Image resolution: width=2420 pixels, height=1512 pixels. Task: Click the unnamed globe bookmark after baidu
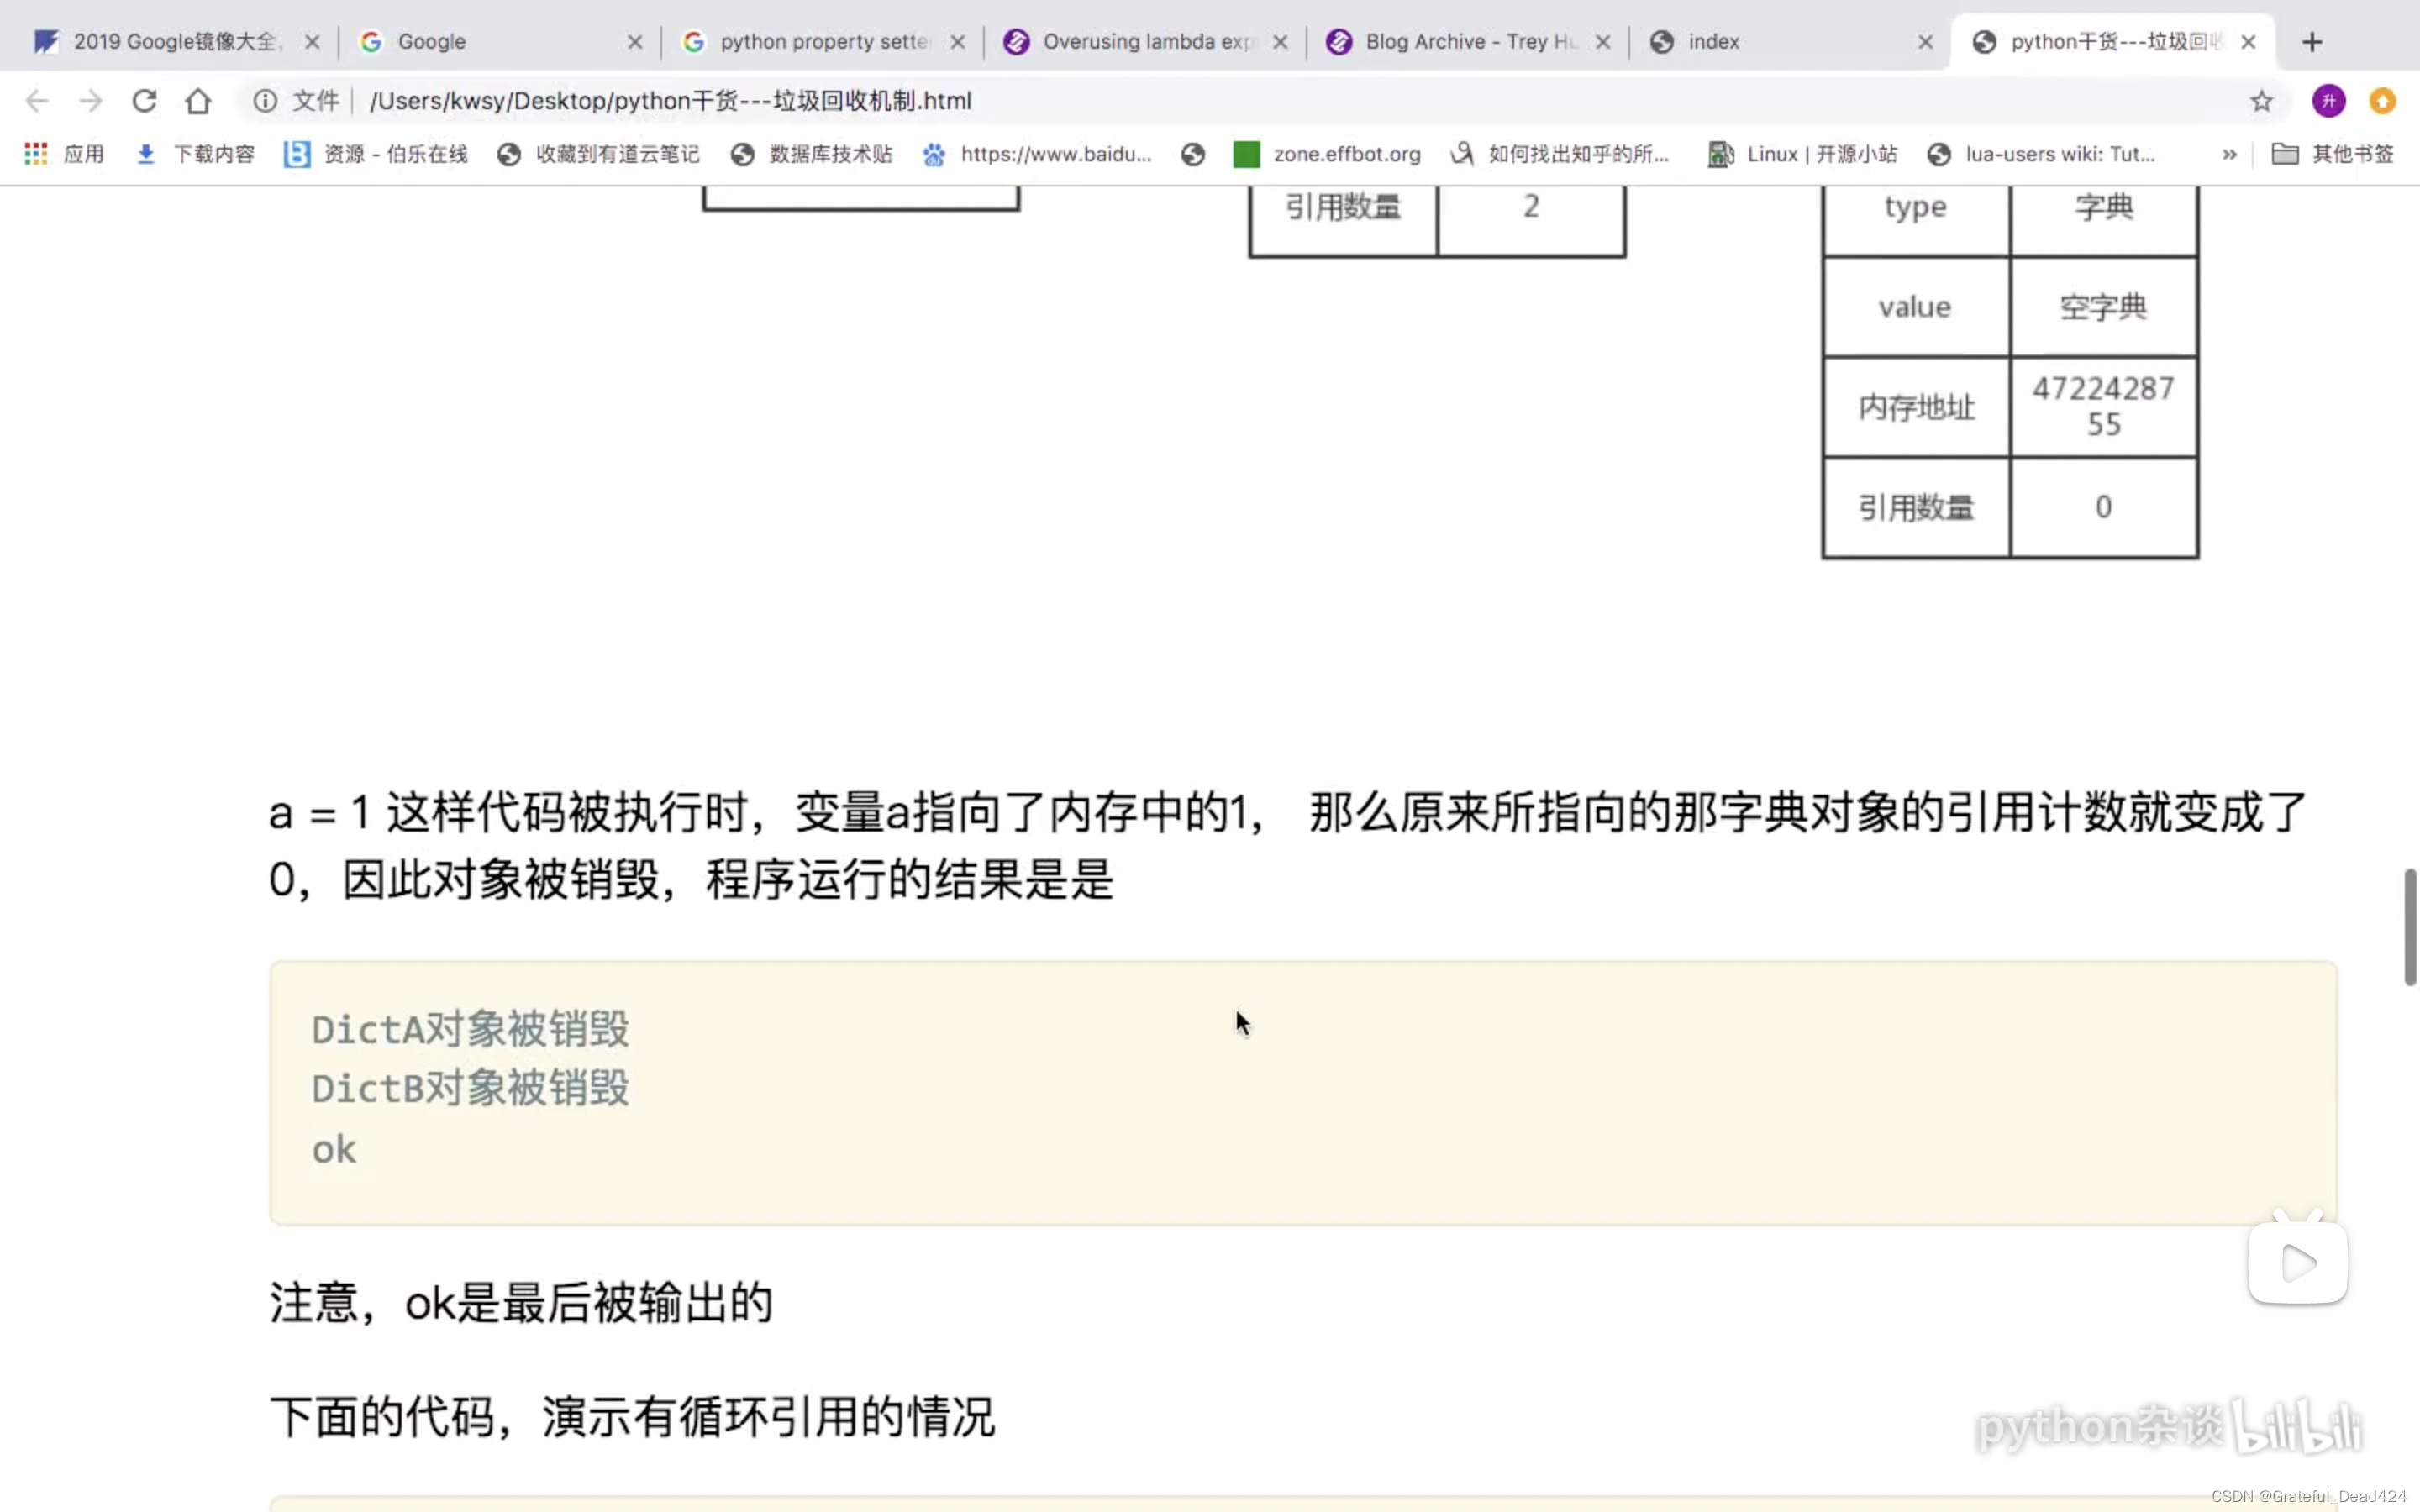click(1192, 154)
